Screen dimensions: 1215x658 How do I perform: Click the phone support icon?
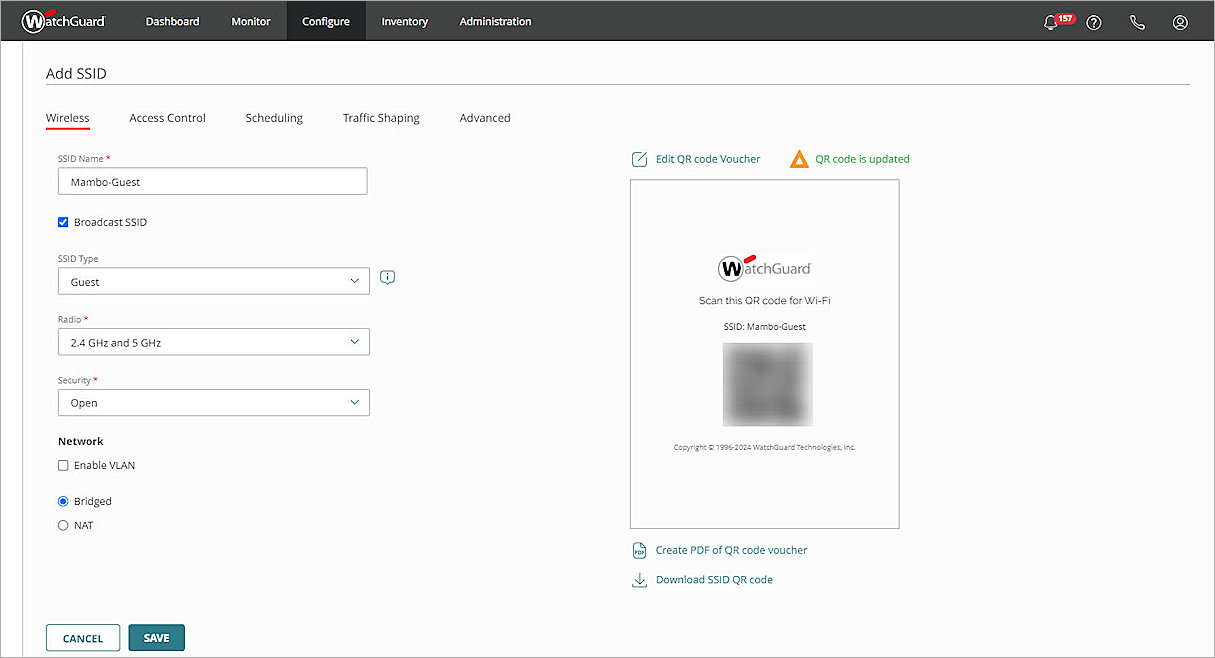point(1137,22)
